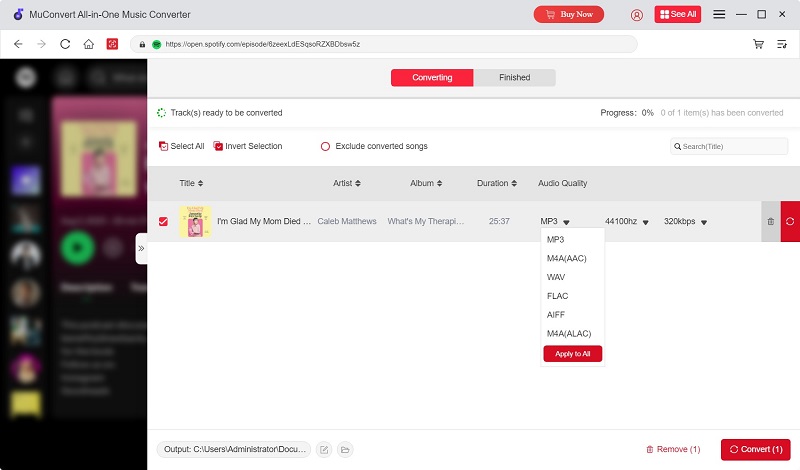Image resolution: width=800 pixels, height=470 pixels.
Task: Open the home page icon
Action: click(x=89, y=44)
